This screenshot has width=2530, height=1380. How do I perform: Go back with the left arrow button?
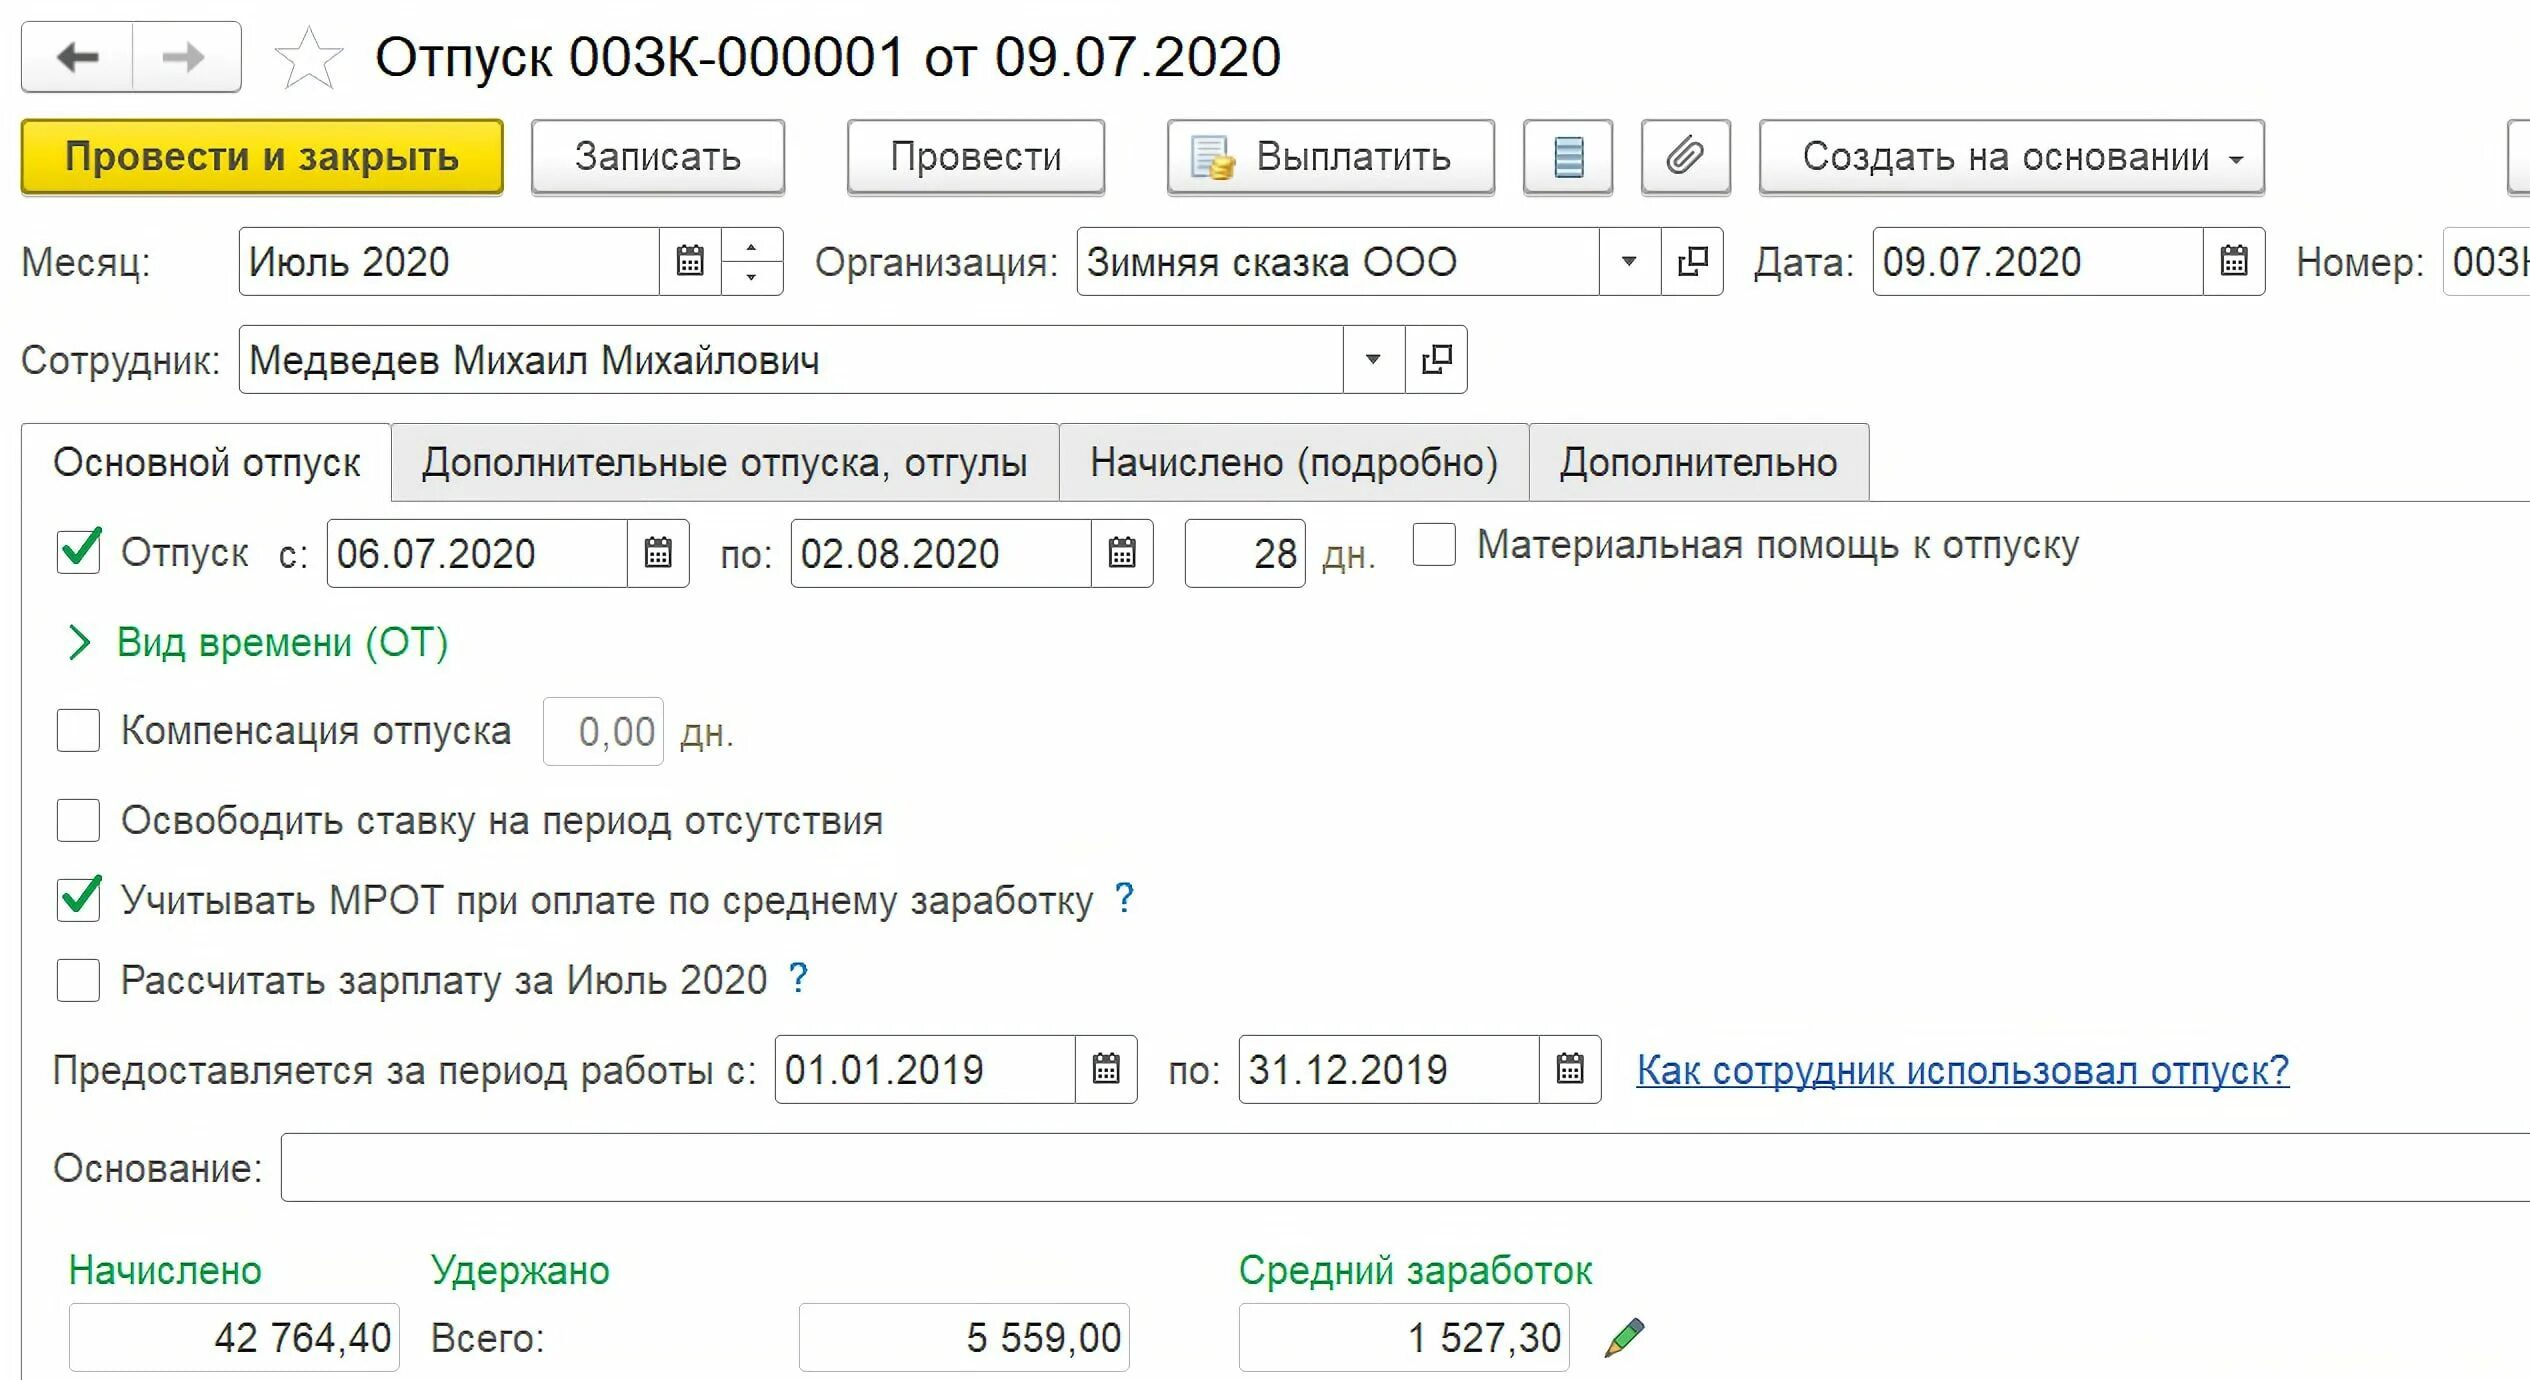[x=77, y=57]
